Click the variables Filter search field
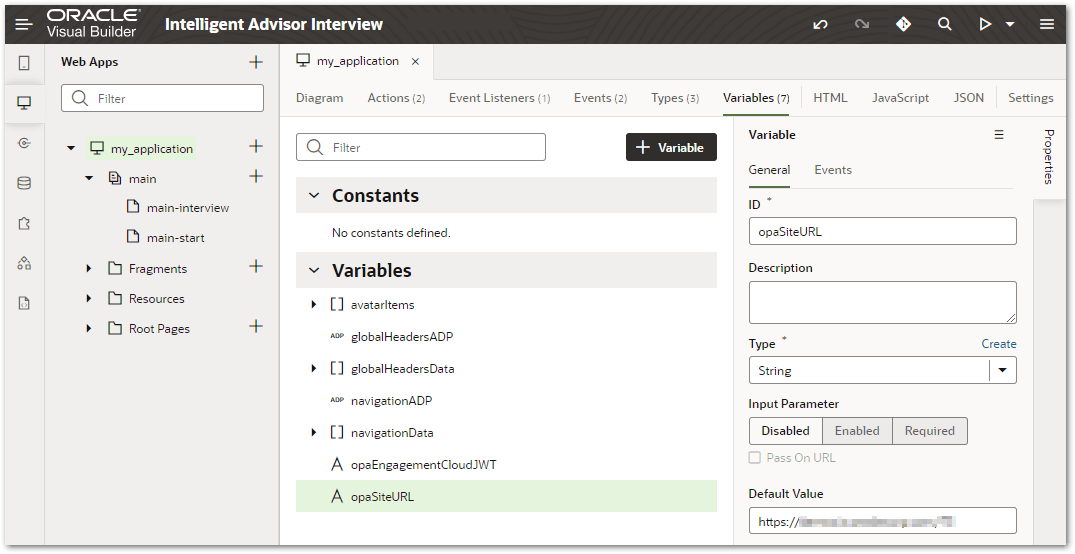 point(421,147)
